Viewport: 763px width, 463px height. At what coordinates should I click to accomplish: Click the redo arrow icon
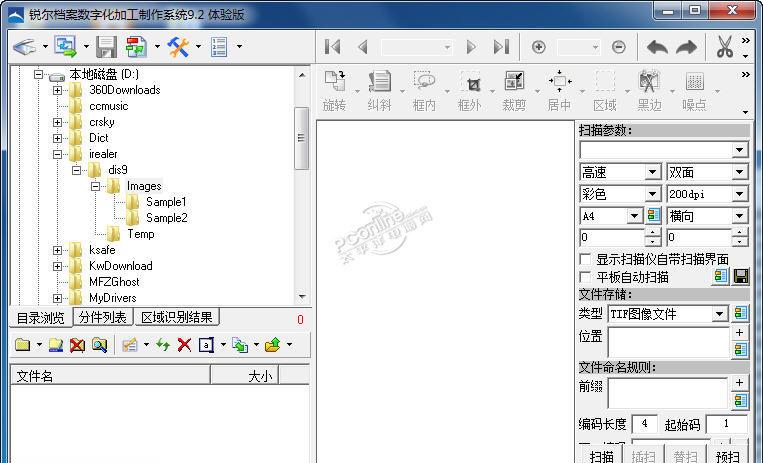point(687,47)
